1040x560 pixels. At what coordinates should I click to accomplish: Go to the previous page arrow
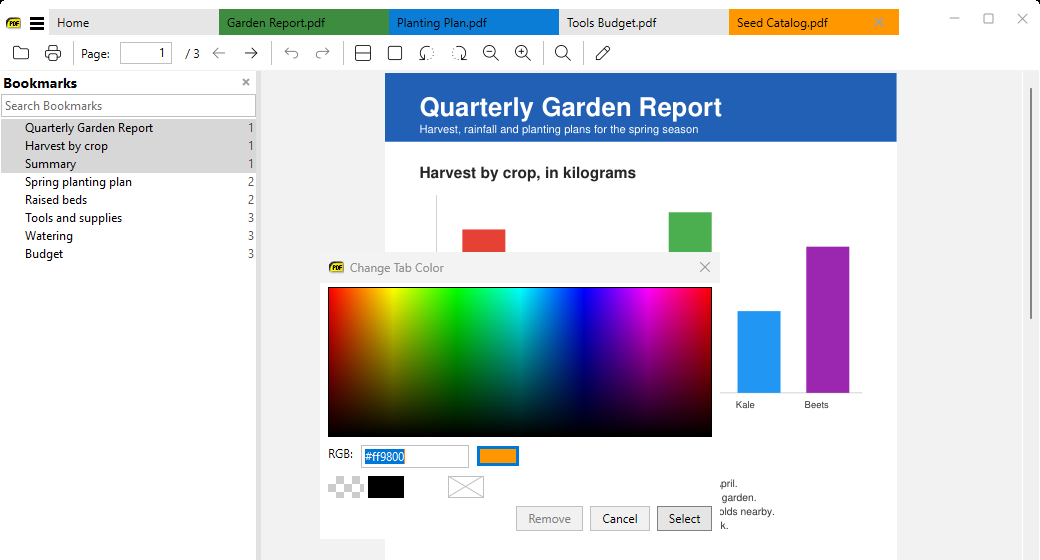tap(219, 53)
